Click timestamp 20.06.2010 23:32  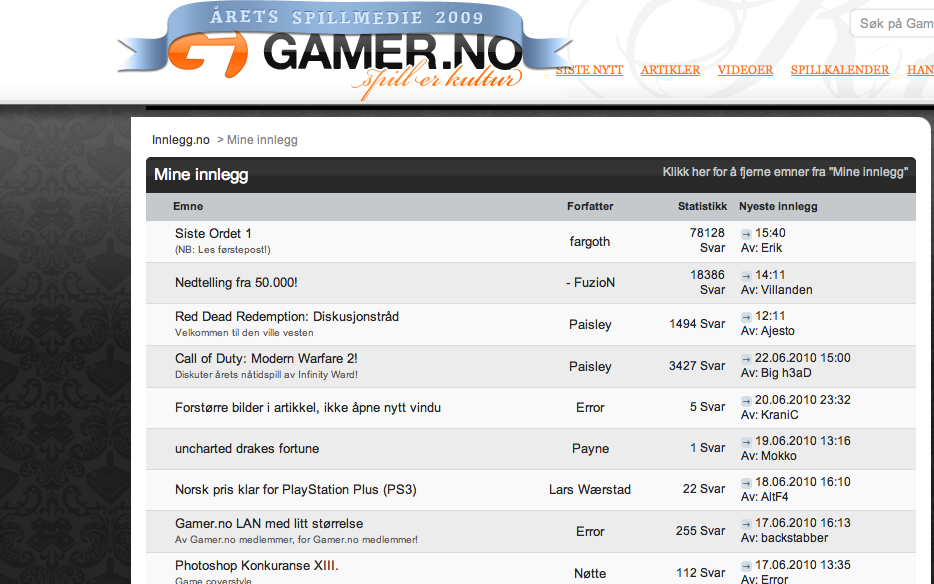coord(802,400)
